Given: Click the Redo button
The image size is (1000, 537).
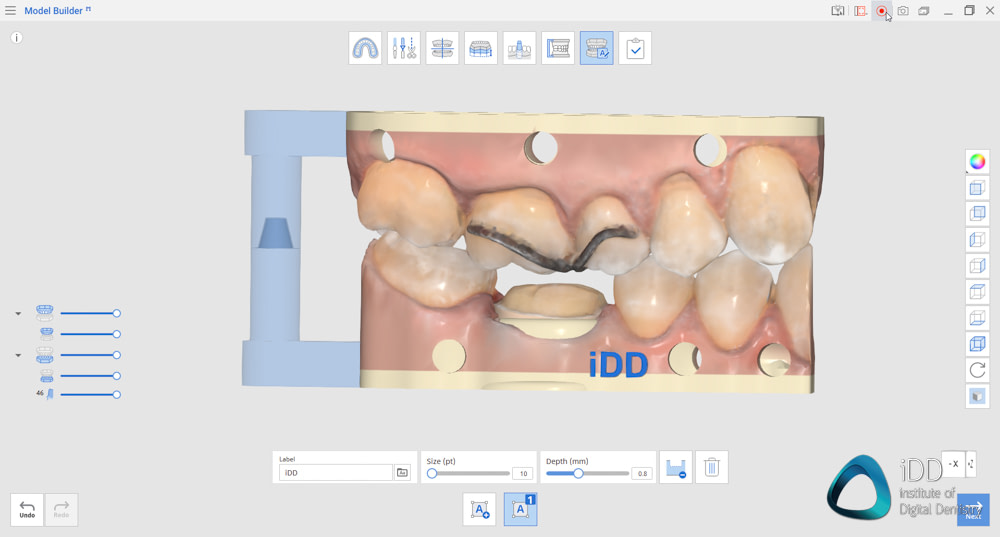Looking at the screenshot, I should pos(61,510).
